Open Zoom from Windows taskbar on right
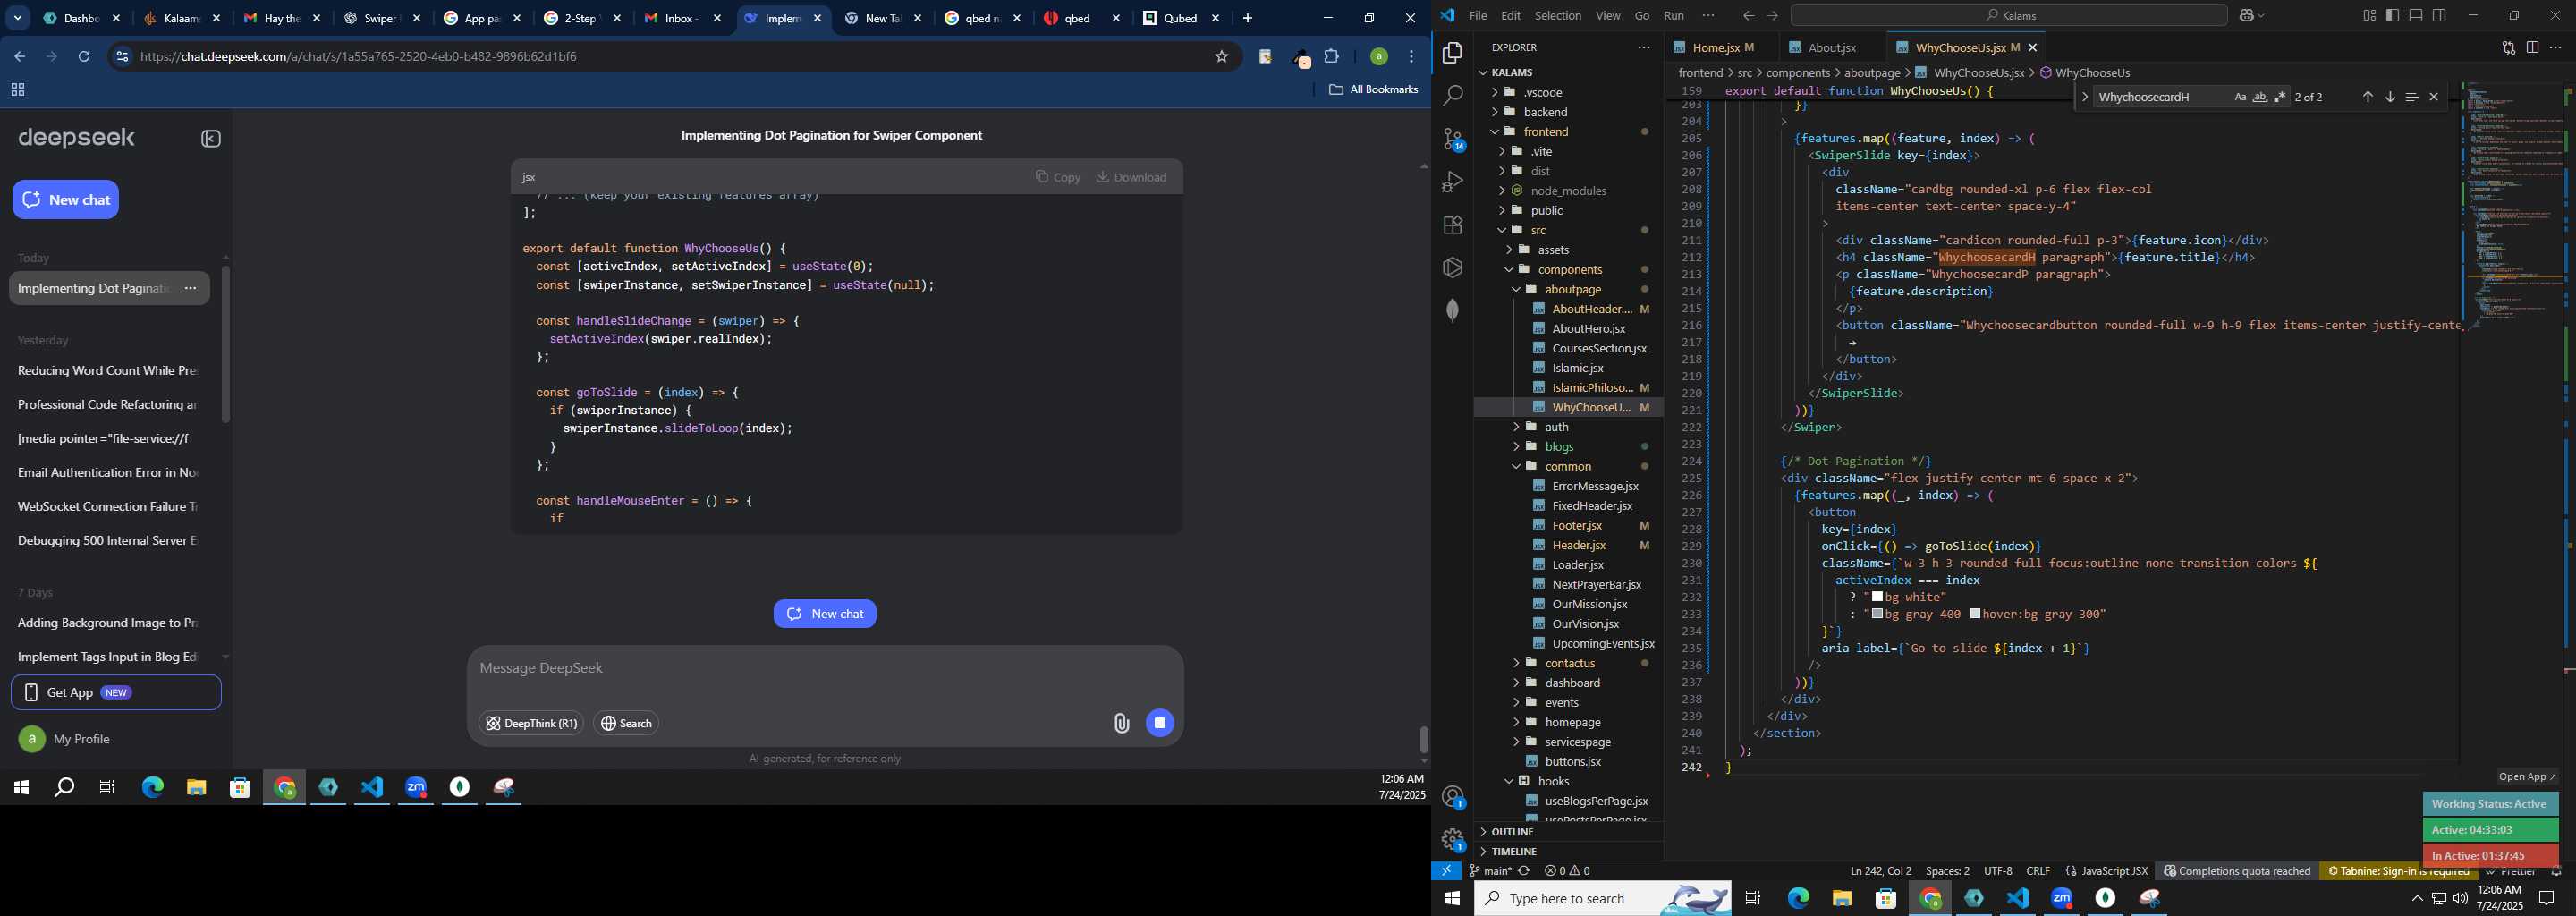Viewport: 2576px width, 916px height. pyautogui.click(x=2061, y=899)
